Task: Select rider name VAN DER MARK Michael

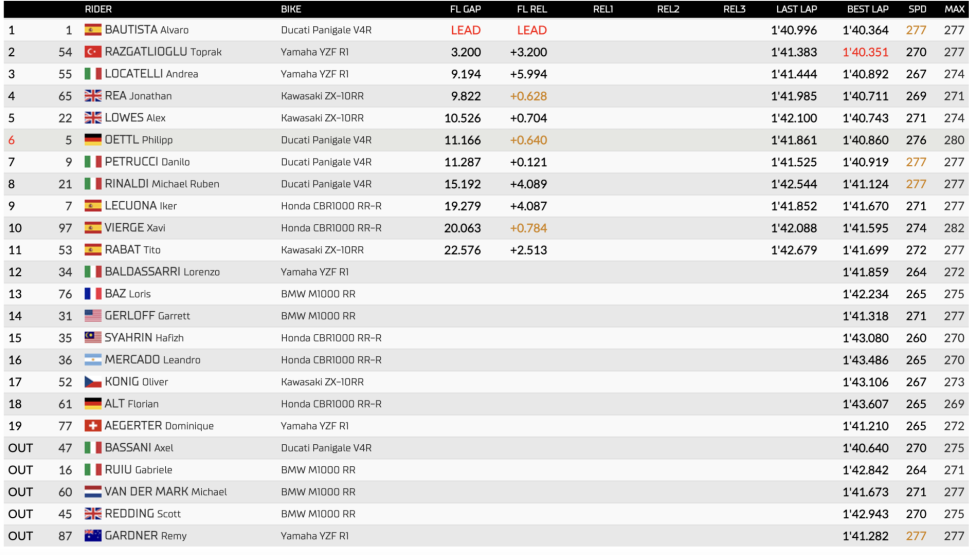Action: coord(166,492)
